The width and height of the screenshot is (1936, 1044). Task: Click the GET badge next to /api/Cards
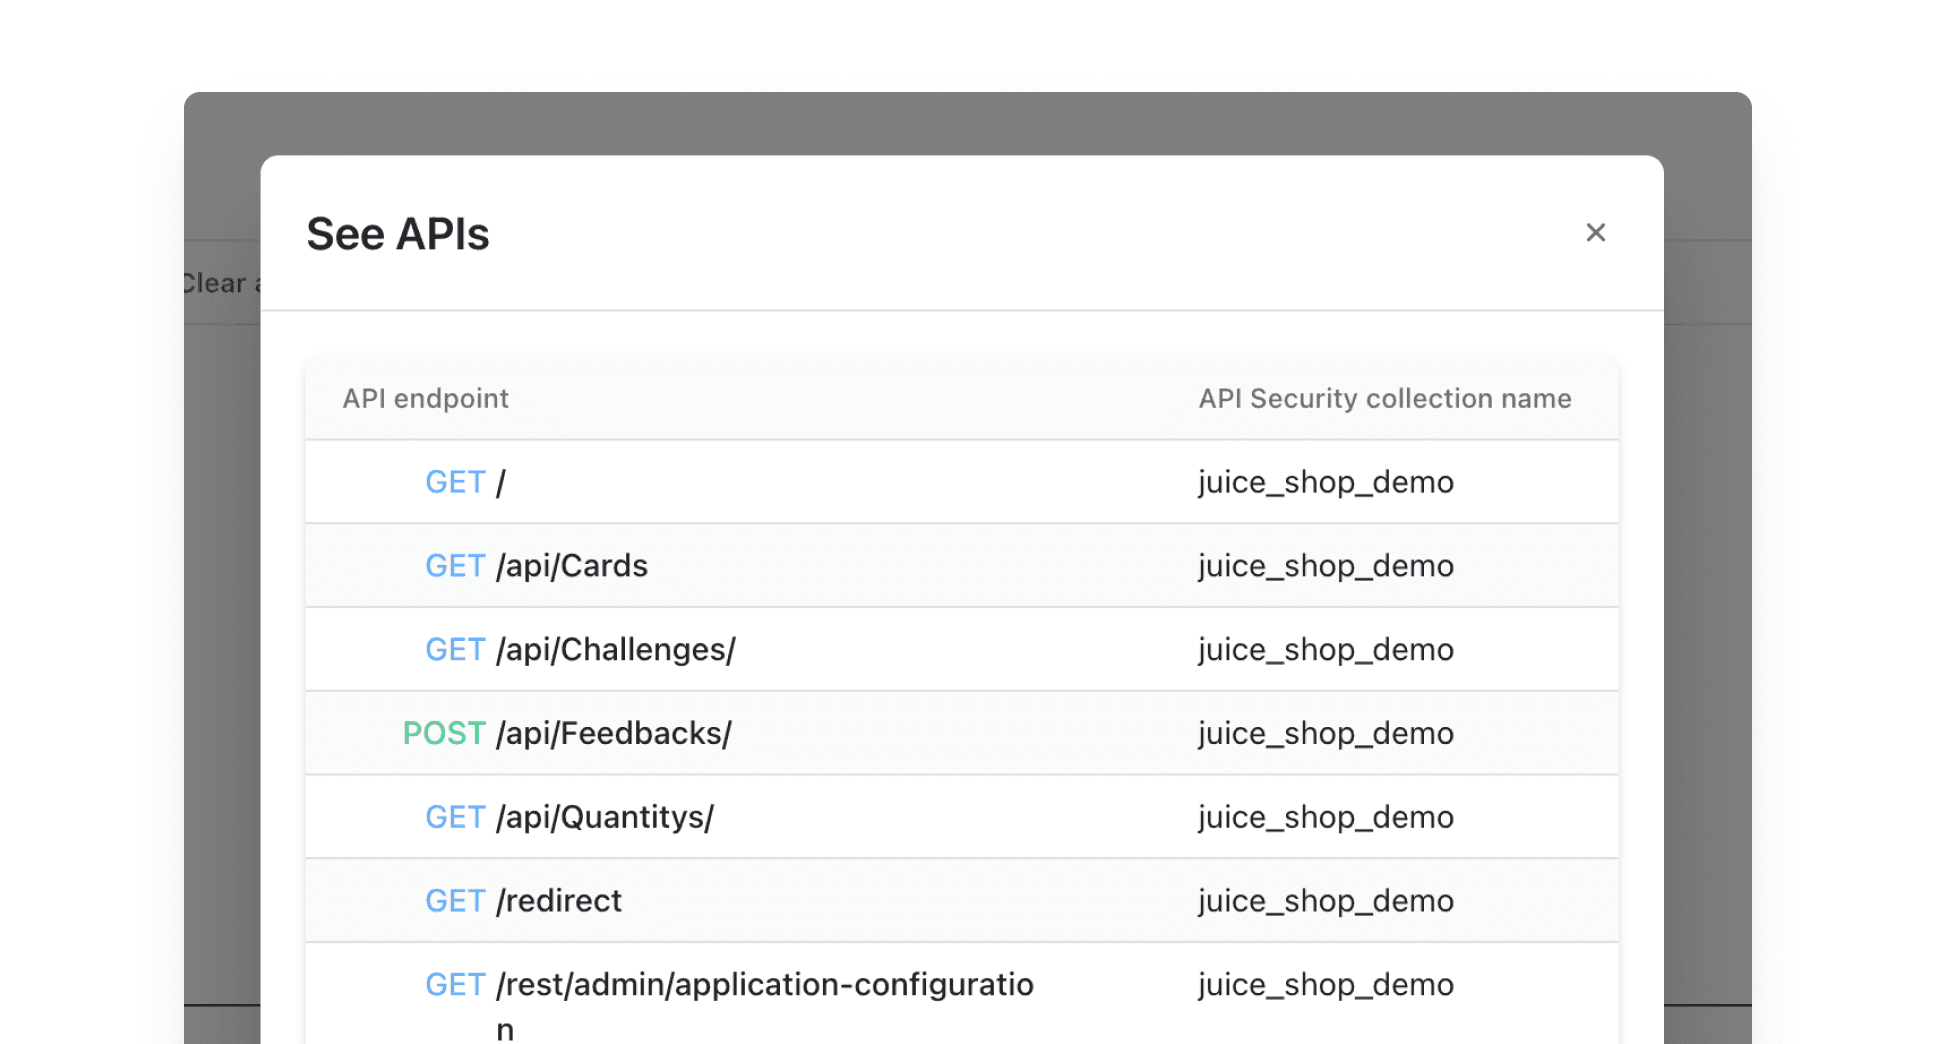click(x=455, y=565)
